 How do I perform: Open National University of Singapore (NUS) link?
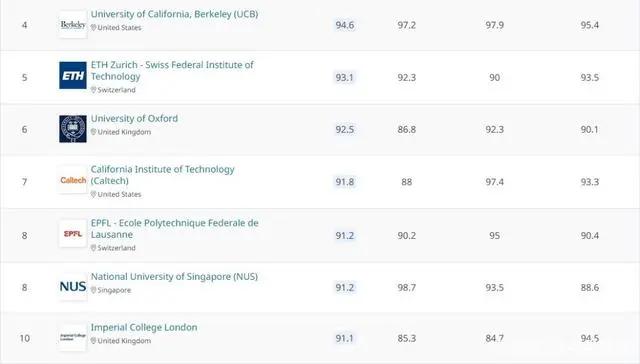click(x=174, y=276)
